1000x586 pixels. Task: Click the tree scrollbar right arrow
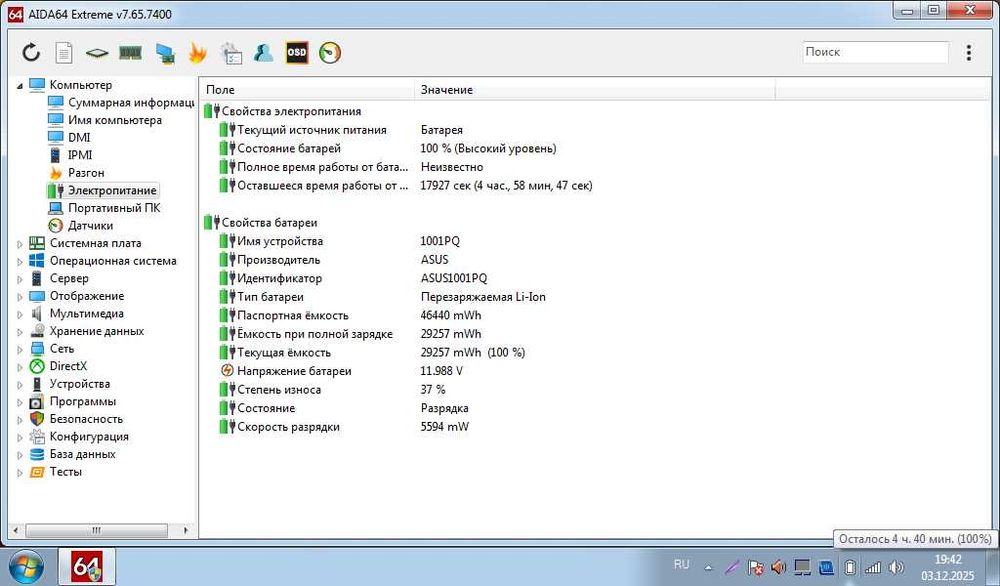pos(186,530)
